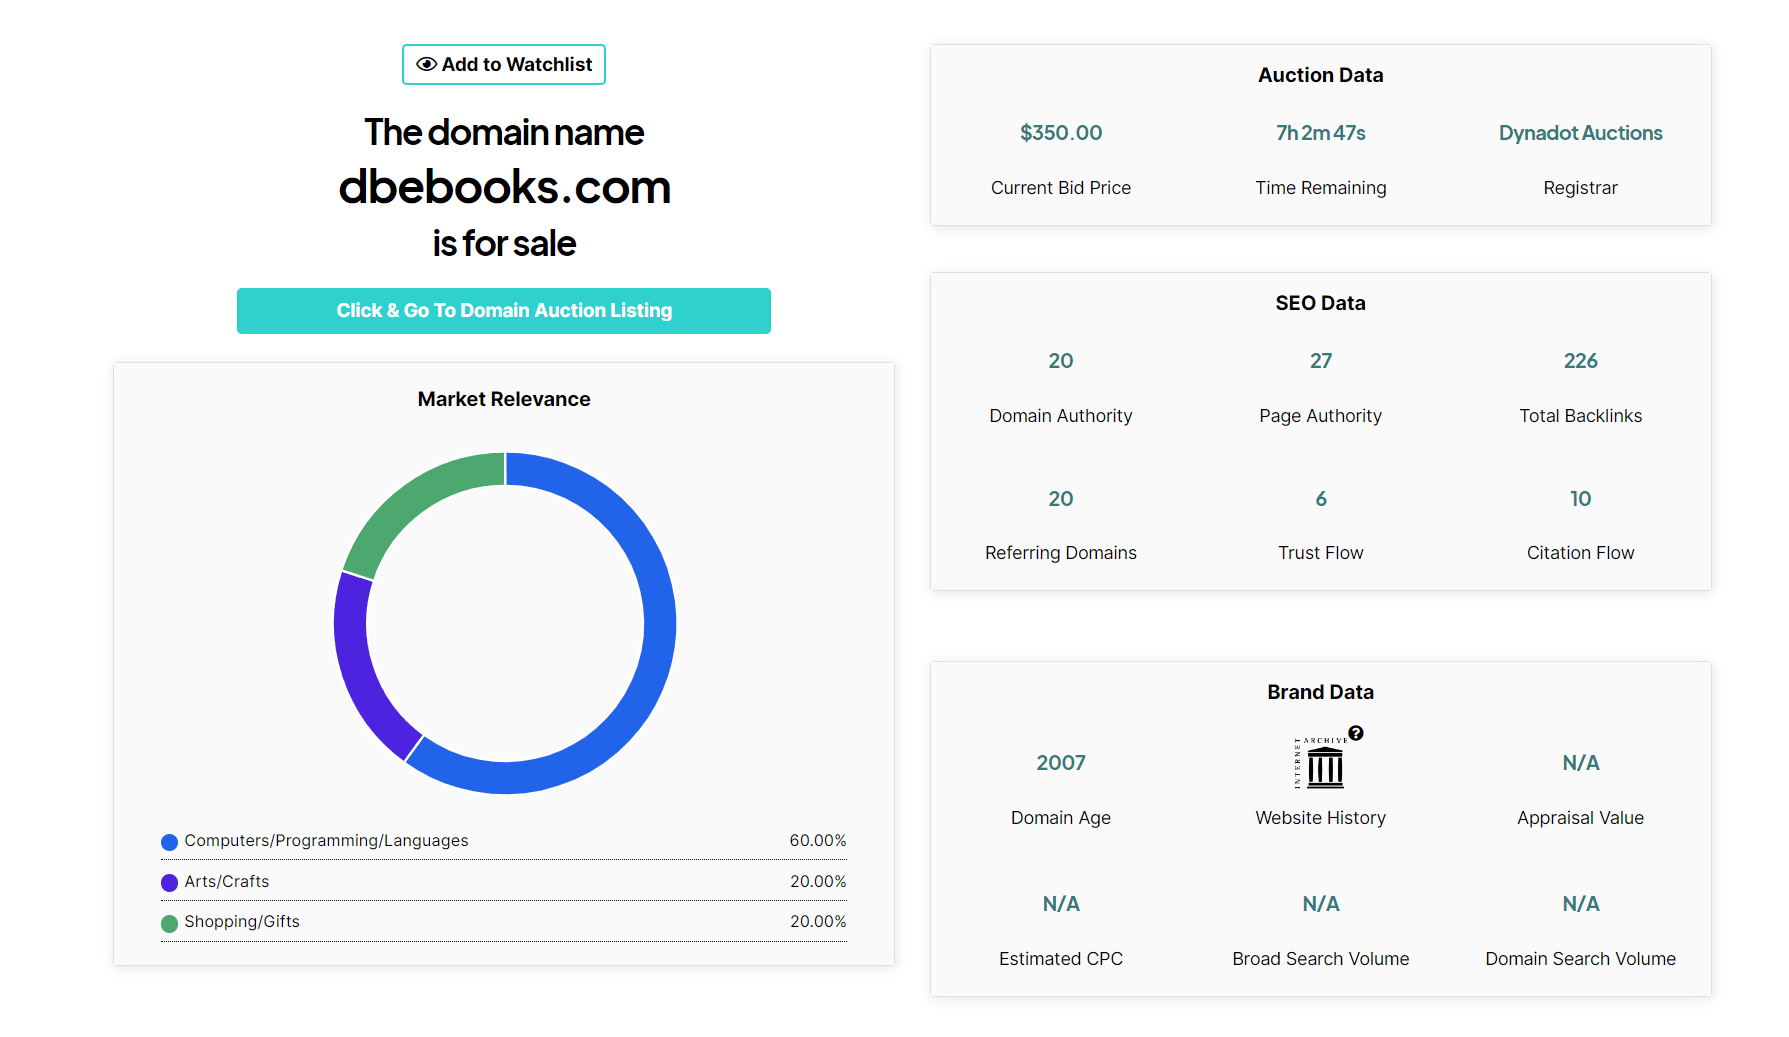Screen dimensions: 1789x1037
Task: Click the Estimated CPC label
Action: click(1060, 959)
